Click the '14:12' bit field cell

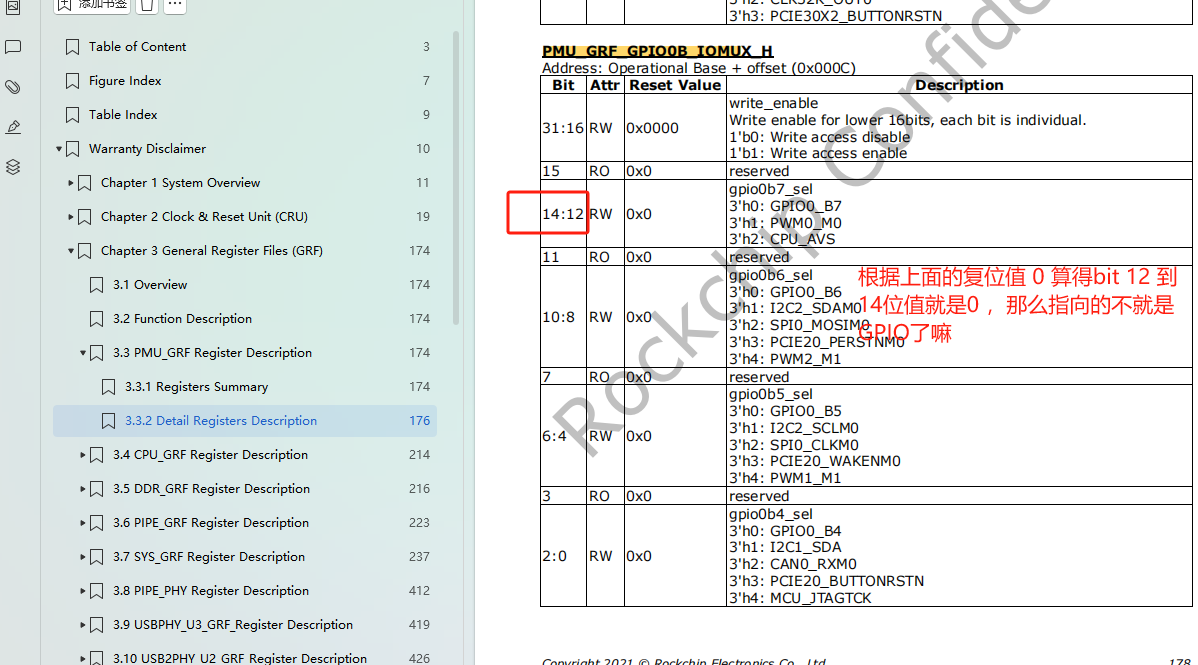tap(563, 214)
